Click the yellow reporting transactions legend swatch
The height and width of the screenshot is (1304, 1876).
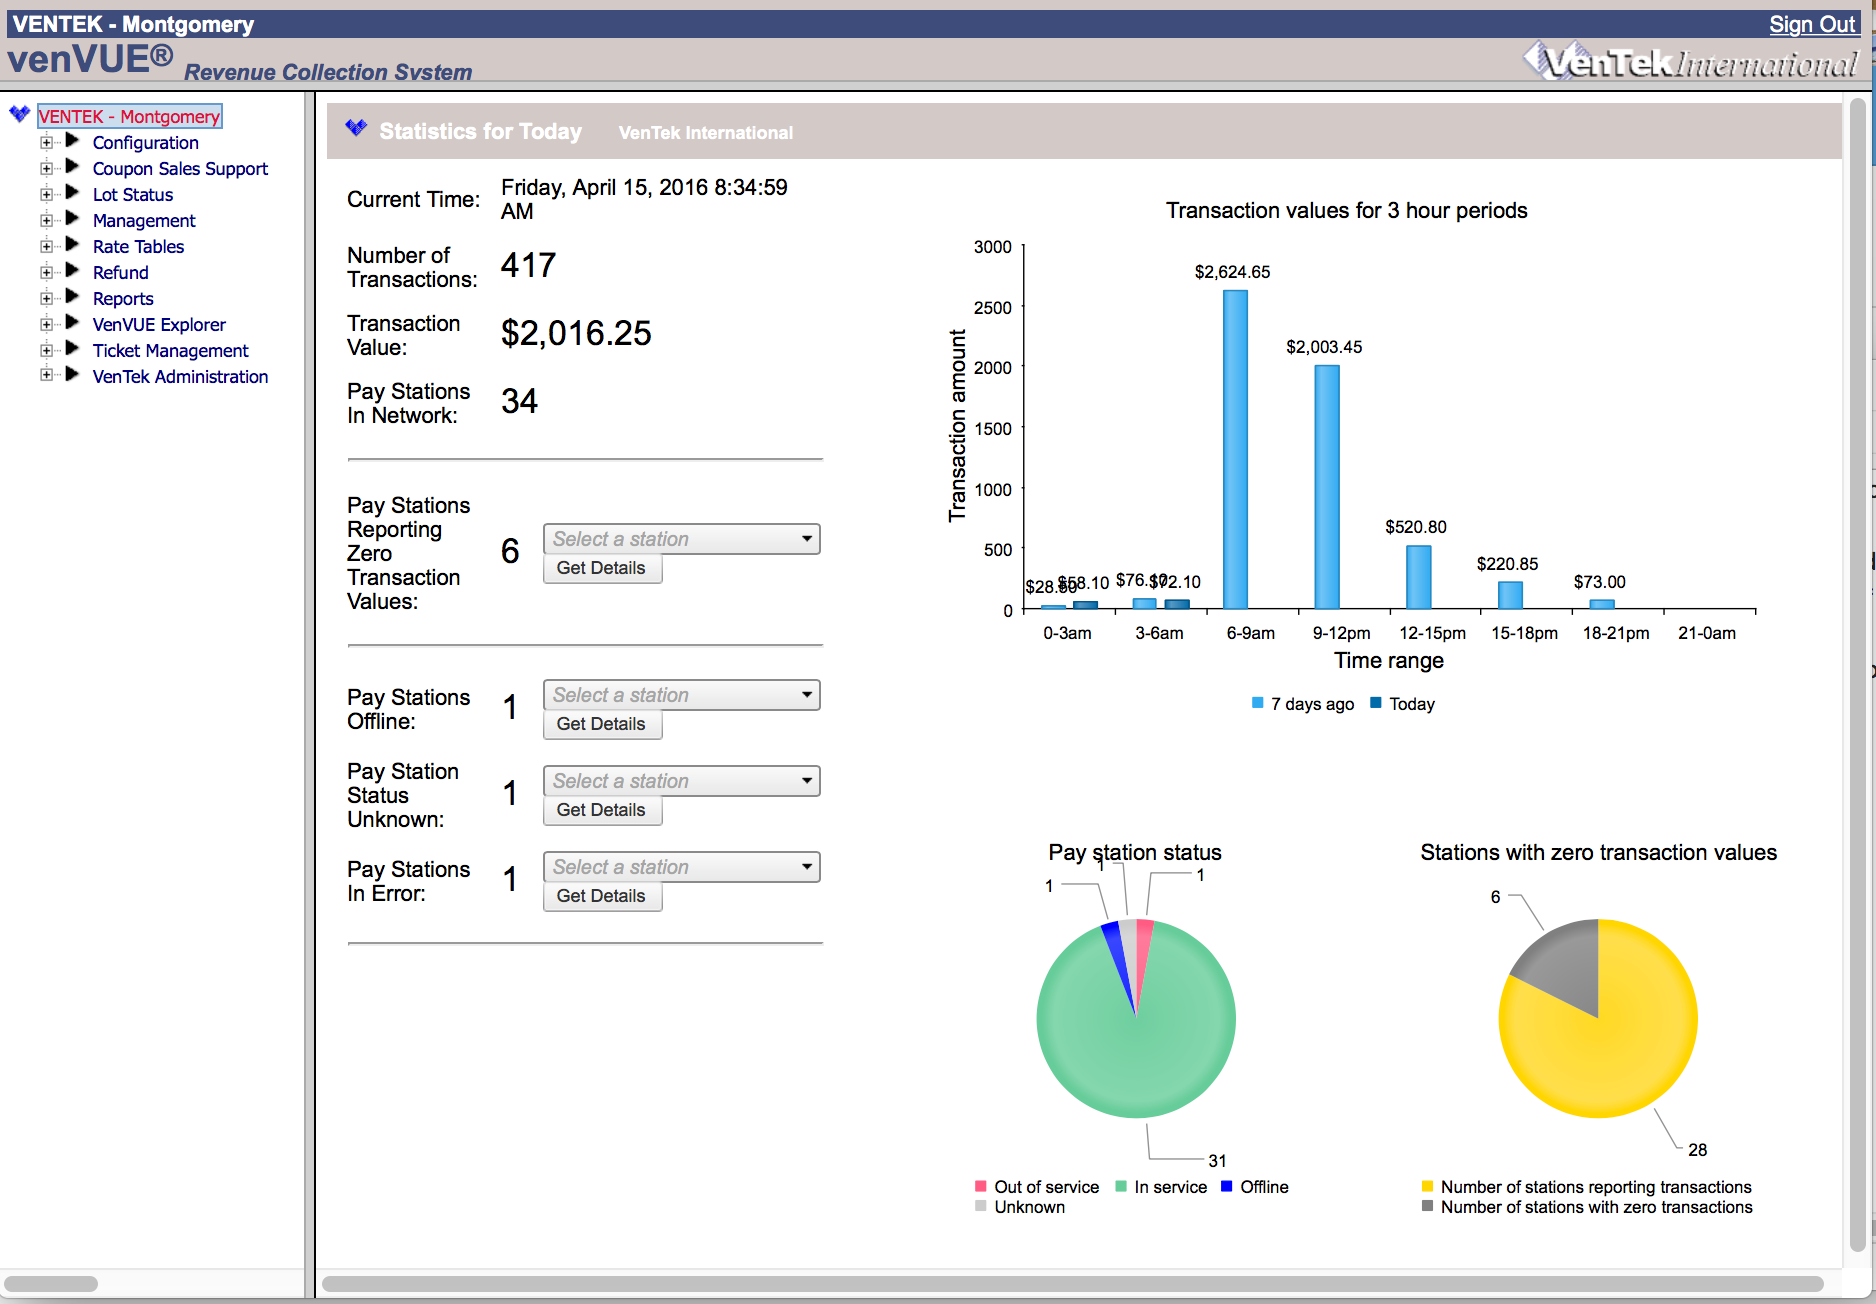(1428, 1186)
